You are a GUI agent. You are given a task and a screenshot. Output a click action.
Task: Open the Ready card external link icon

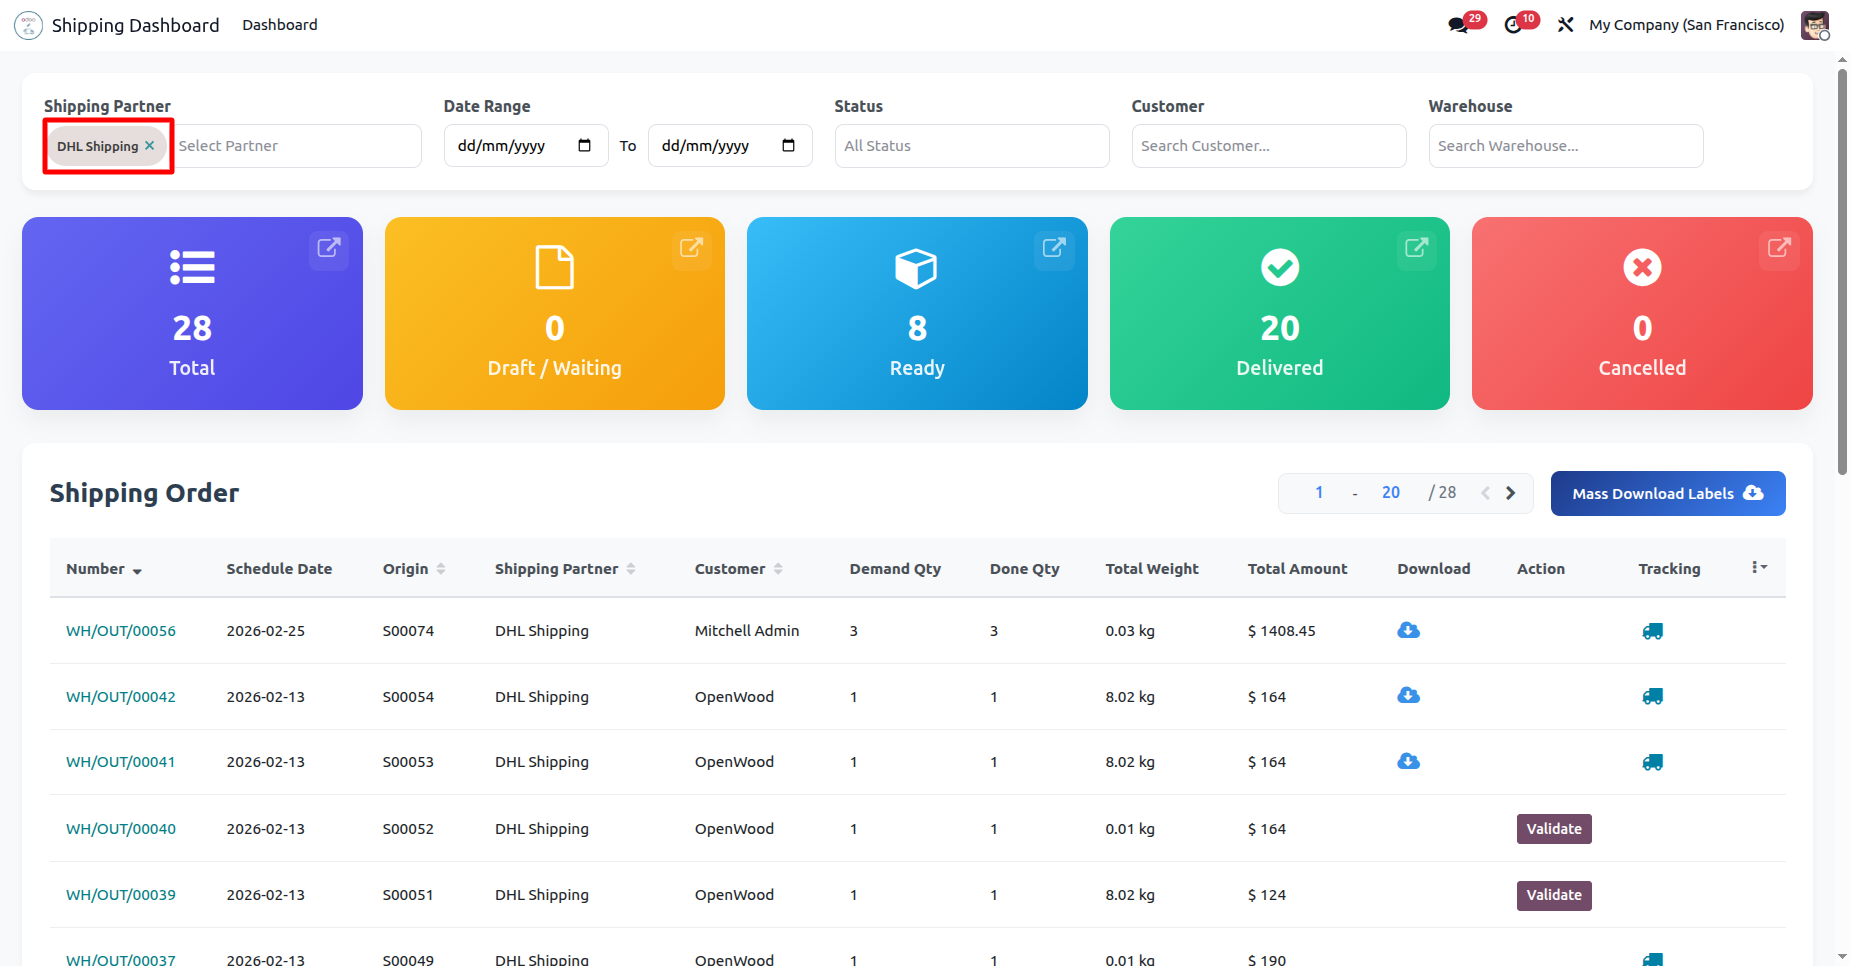(x=1053, y=248)
